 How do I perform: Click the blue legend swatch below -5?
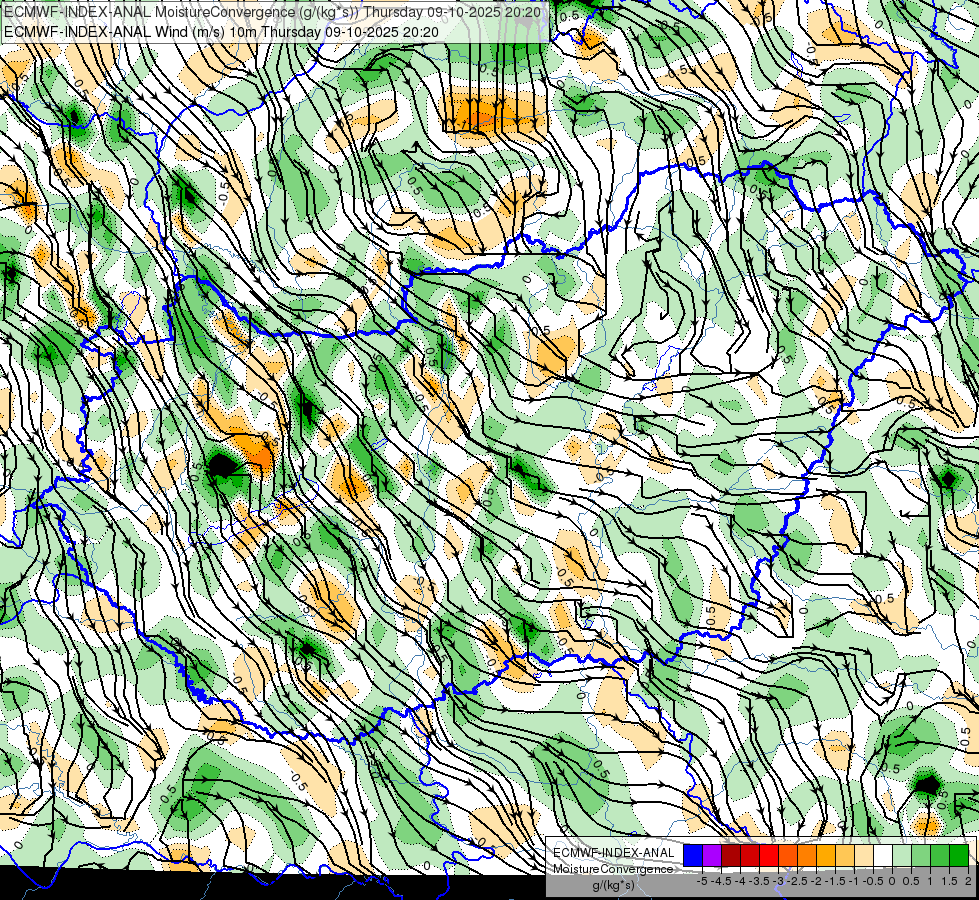(693, 855)
